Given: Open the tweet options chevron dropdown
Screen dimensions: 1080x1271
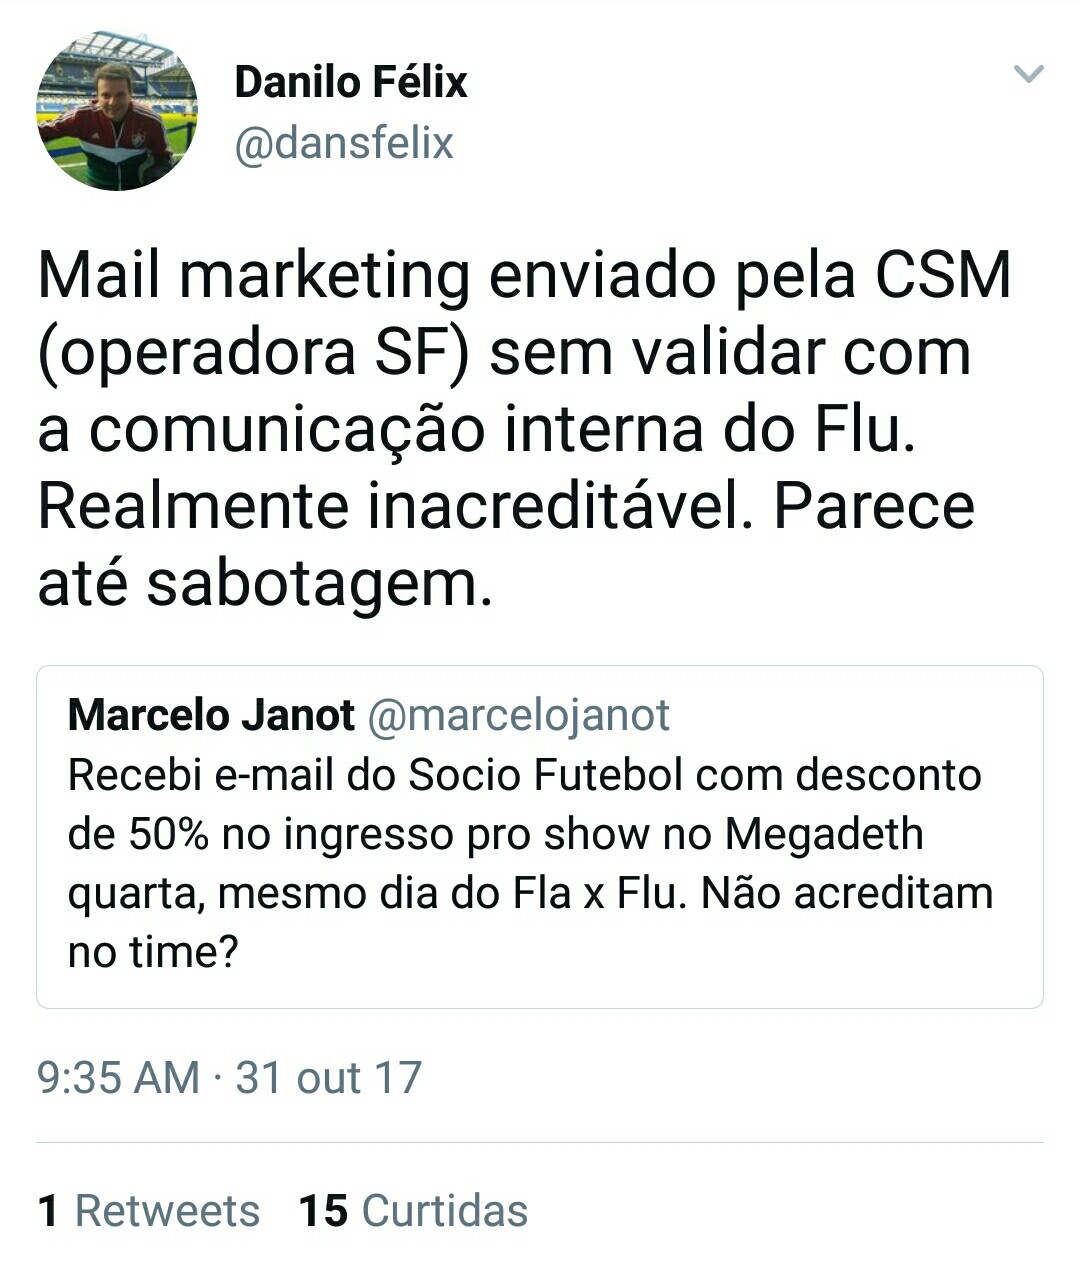Looking at the screenshot, I should (x=1028, y=74).
